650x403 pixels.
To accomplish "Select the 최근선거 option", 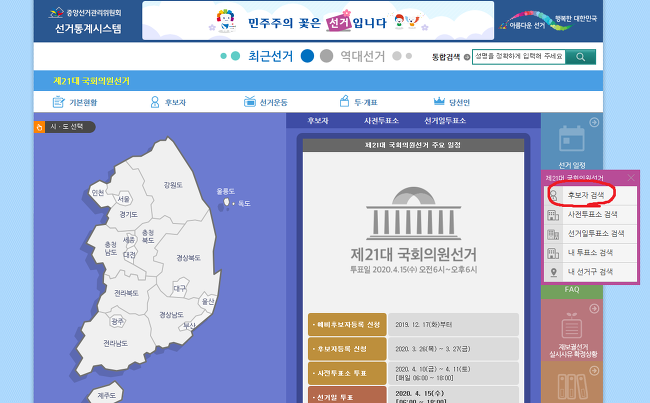I will pos(270,56).
